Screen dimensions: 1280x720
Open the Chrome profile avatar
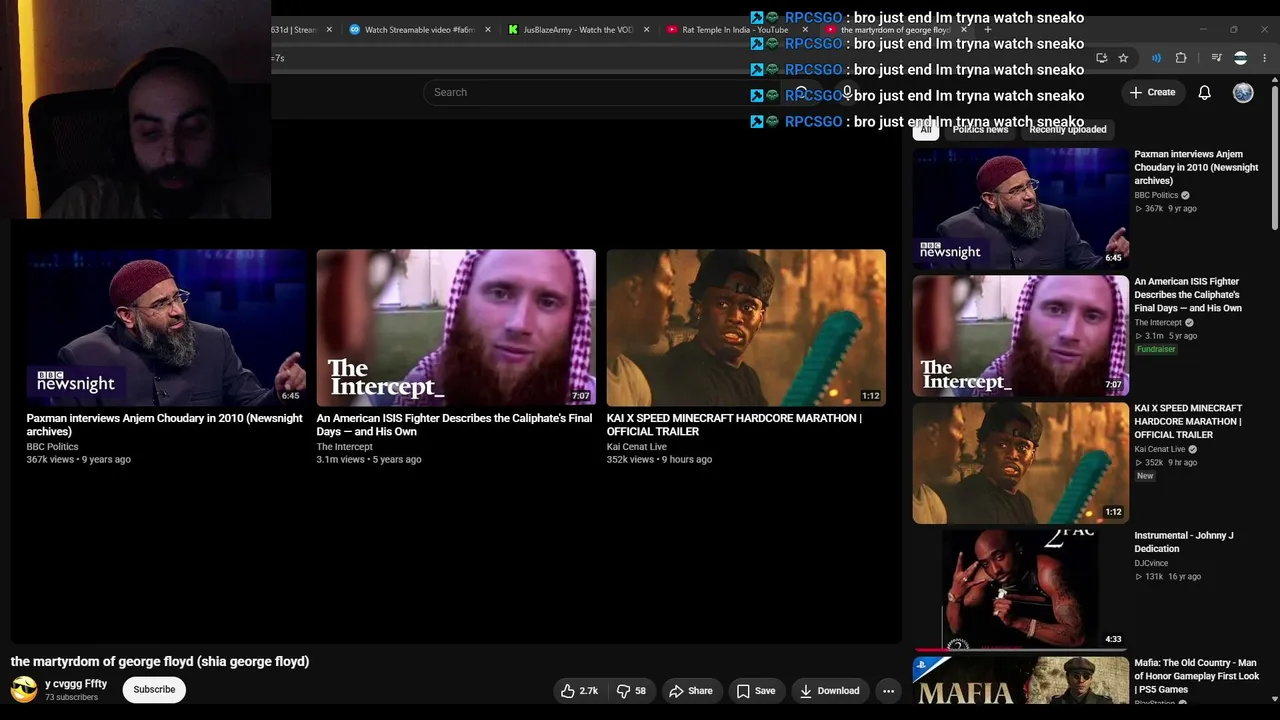[x=1241, y=58]
